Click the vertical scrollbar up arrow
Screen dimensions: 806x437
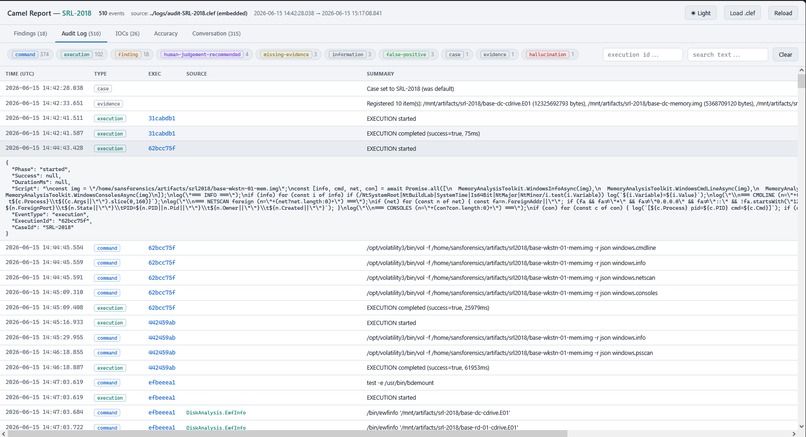(x=801, y=70)
